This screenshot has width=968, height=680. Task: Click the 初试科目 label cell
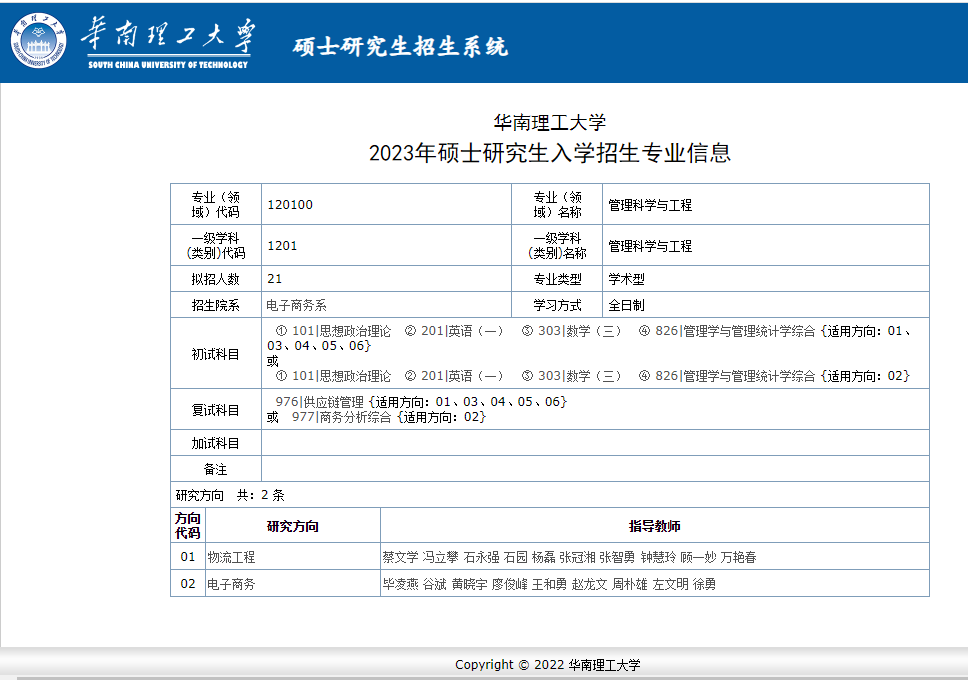(x=215, y=353)
